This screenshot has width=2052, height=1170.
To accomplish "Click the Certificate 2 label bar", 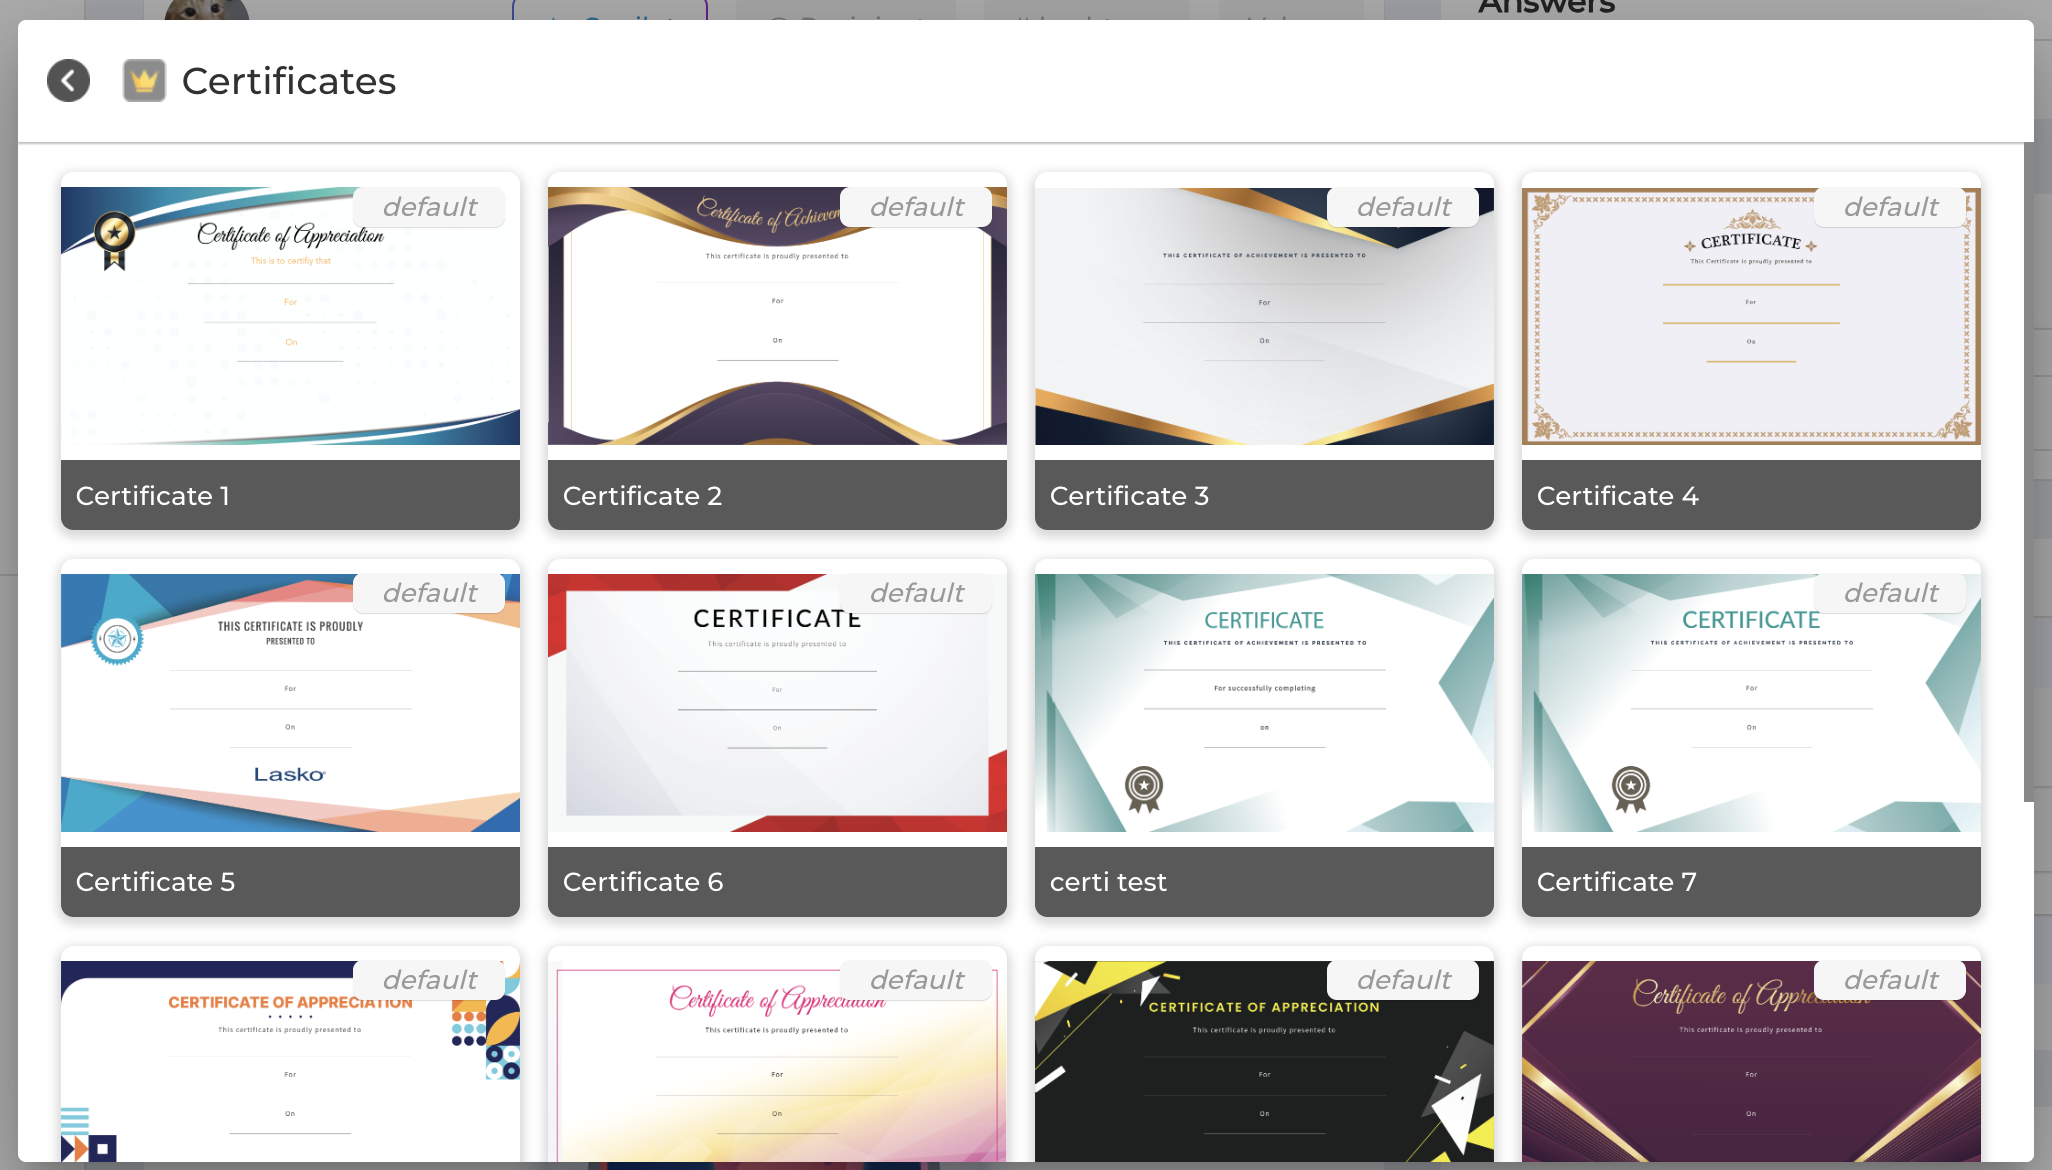I will pyautogui.click(x=777, y=495).
